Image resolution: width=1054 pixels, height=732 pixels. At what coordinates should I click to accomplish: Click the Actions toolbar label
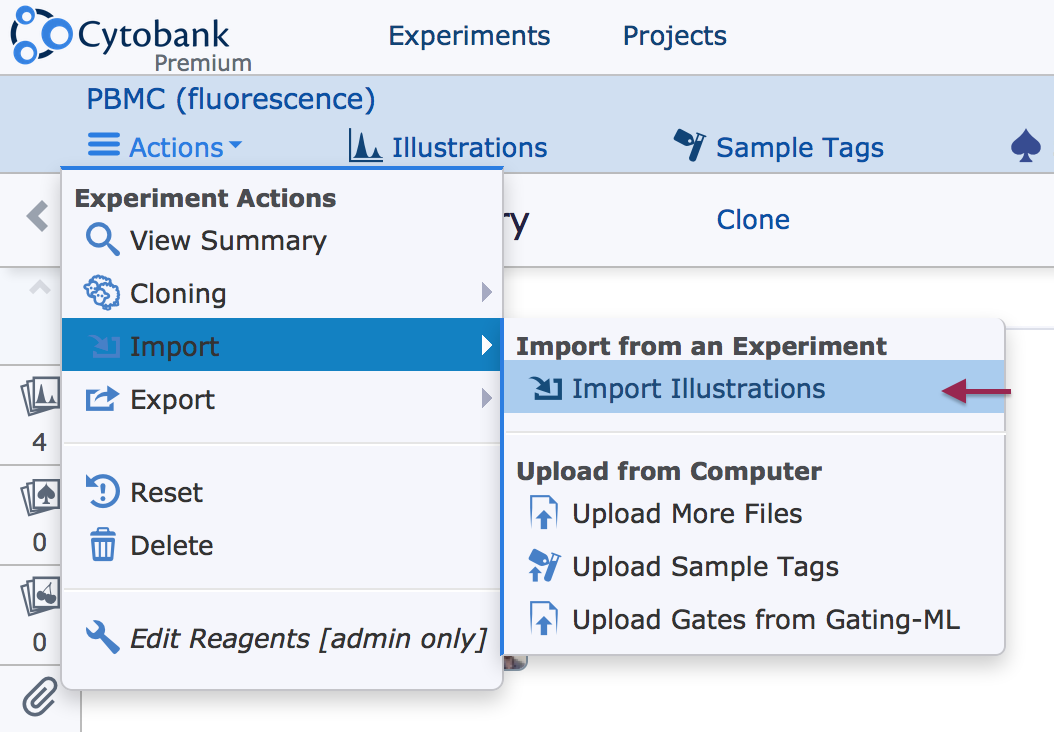[x=176, y=147]
